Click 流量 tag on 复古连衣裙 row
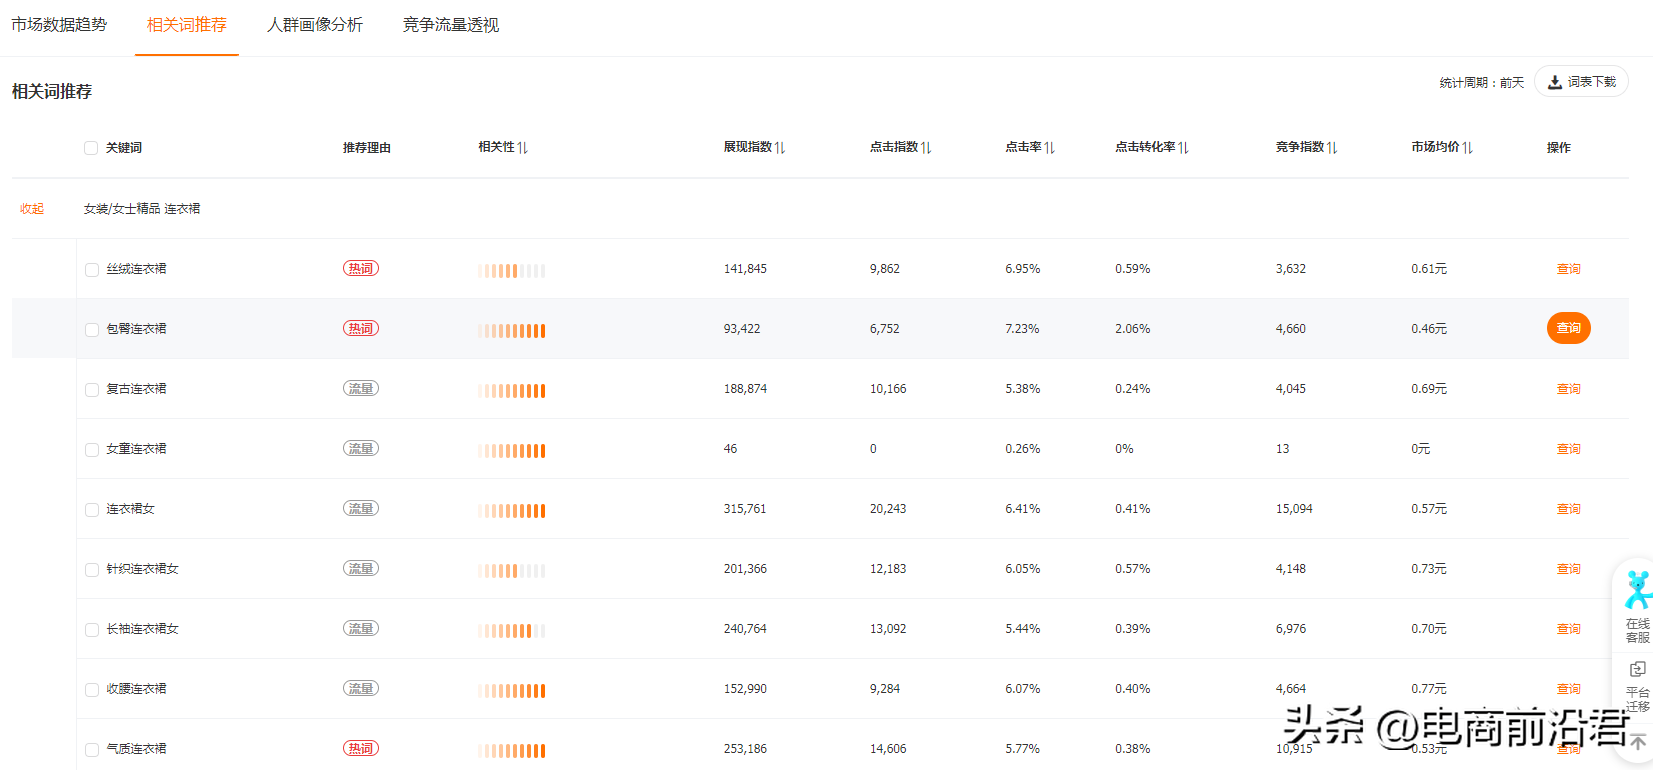 (x=361, y=388)
